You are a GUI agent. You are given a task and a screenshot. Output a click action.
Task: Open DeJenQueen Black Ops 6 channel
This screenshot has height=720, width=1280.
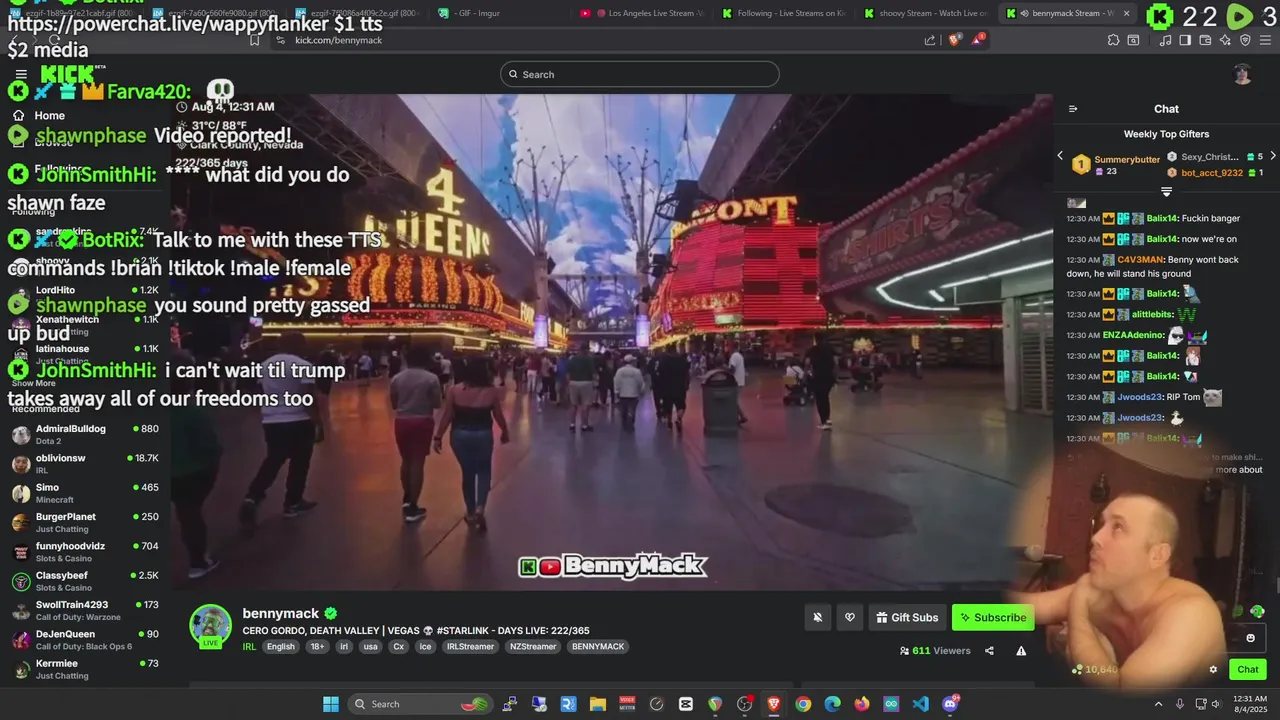(x=85, y=640)
